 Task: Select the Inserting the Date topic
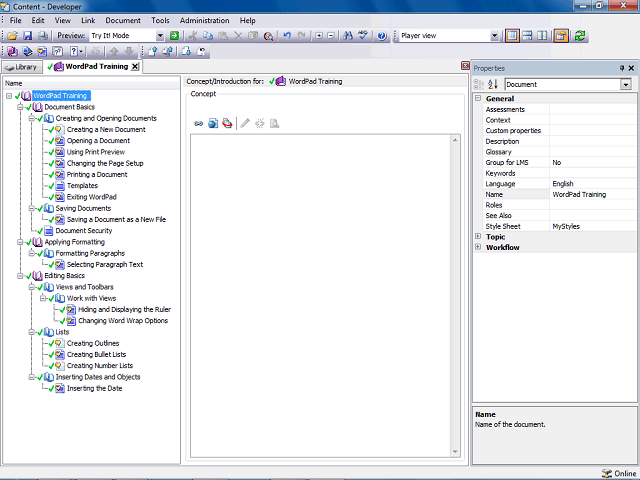[x=94, y=389]
